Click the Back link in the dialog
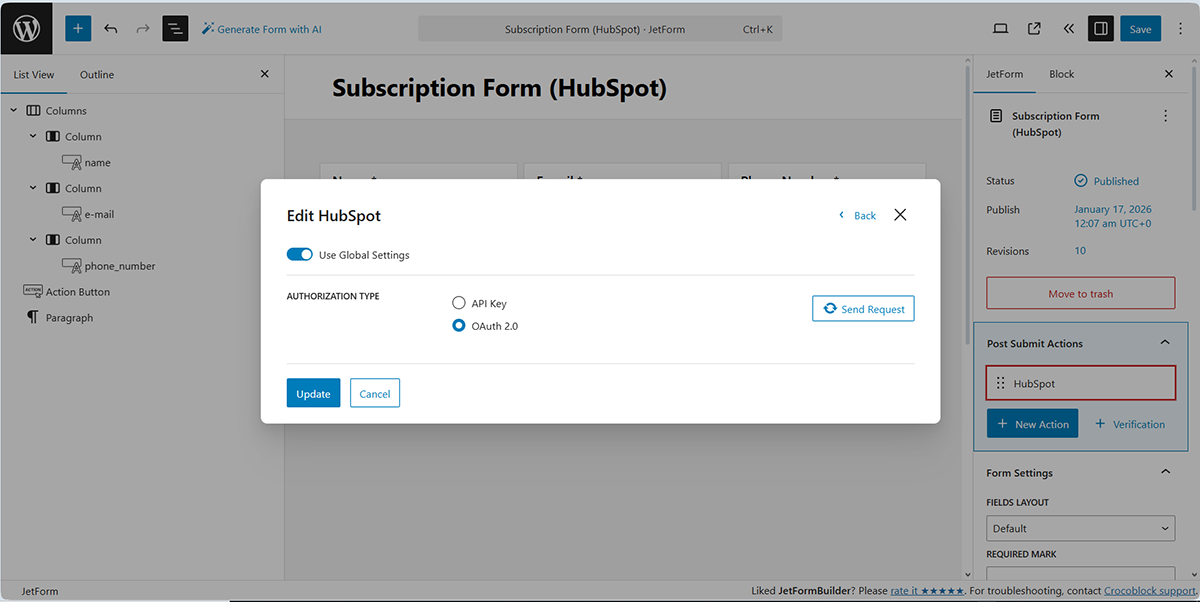Screen dimensions: 1200x602 click(857, 215)
